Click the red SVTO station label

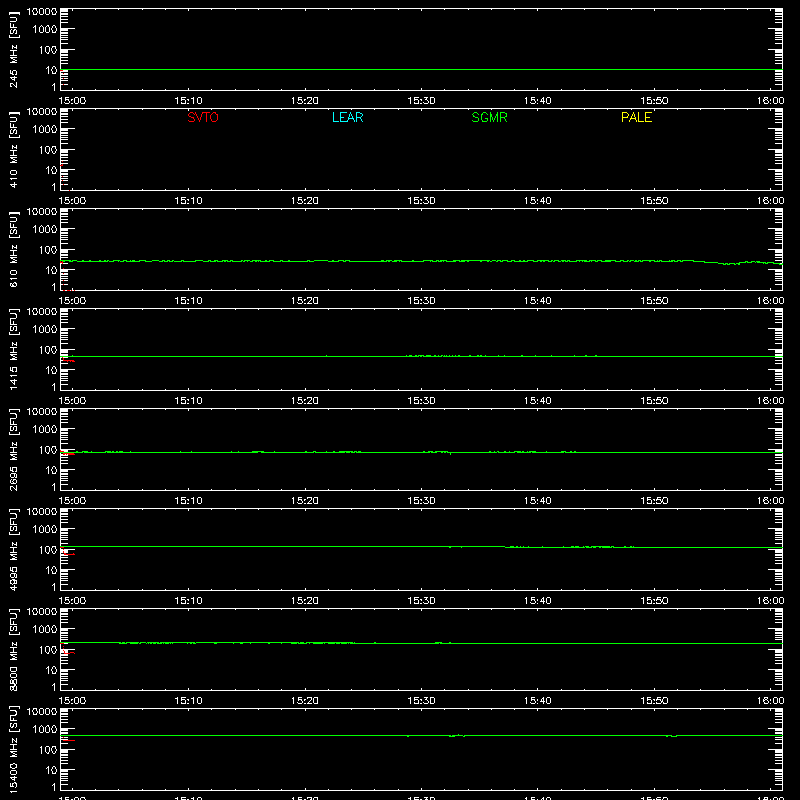pos(203,117)
